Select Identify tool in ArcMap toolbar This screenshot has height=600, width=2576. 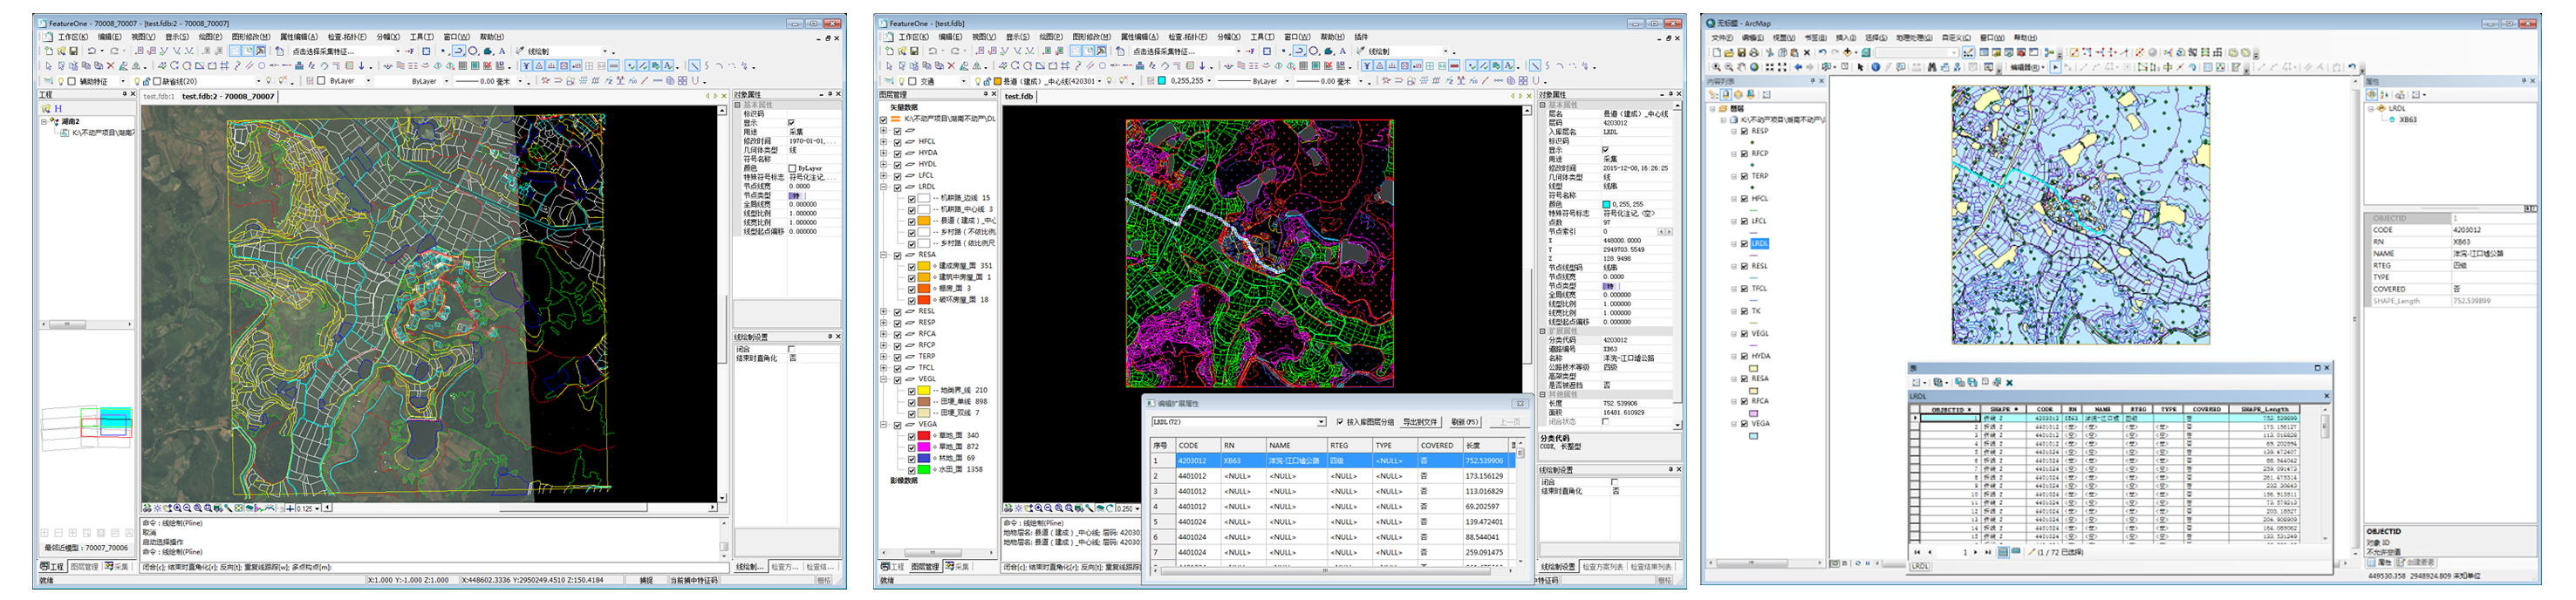(x=1876, y=68)
